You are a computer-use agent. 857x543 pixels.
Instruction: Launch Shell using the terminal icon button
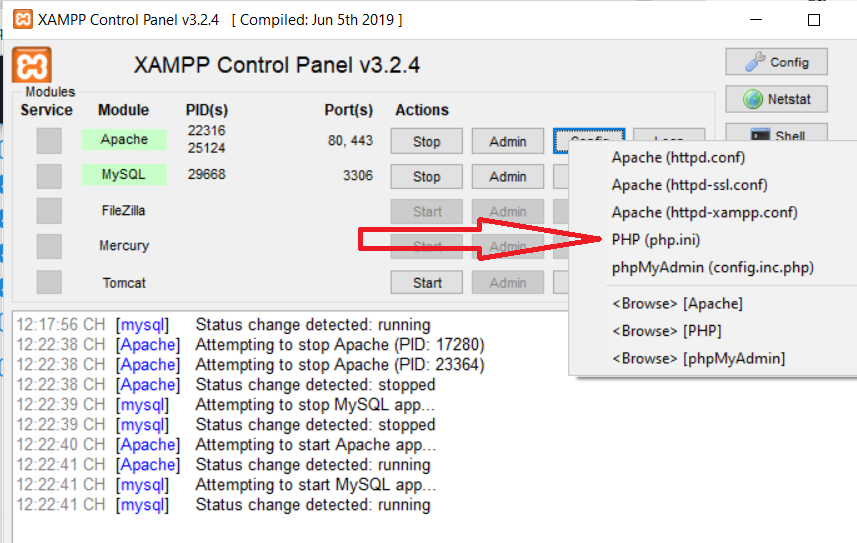click(762, 135)
